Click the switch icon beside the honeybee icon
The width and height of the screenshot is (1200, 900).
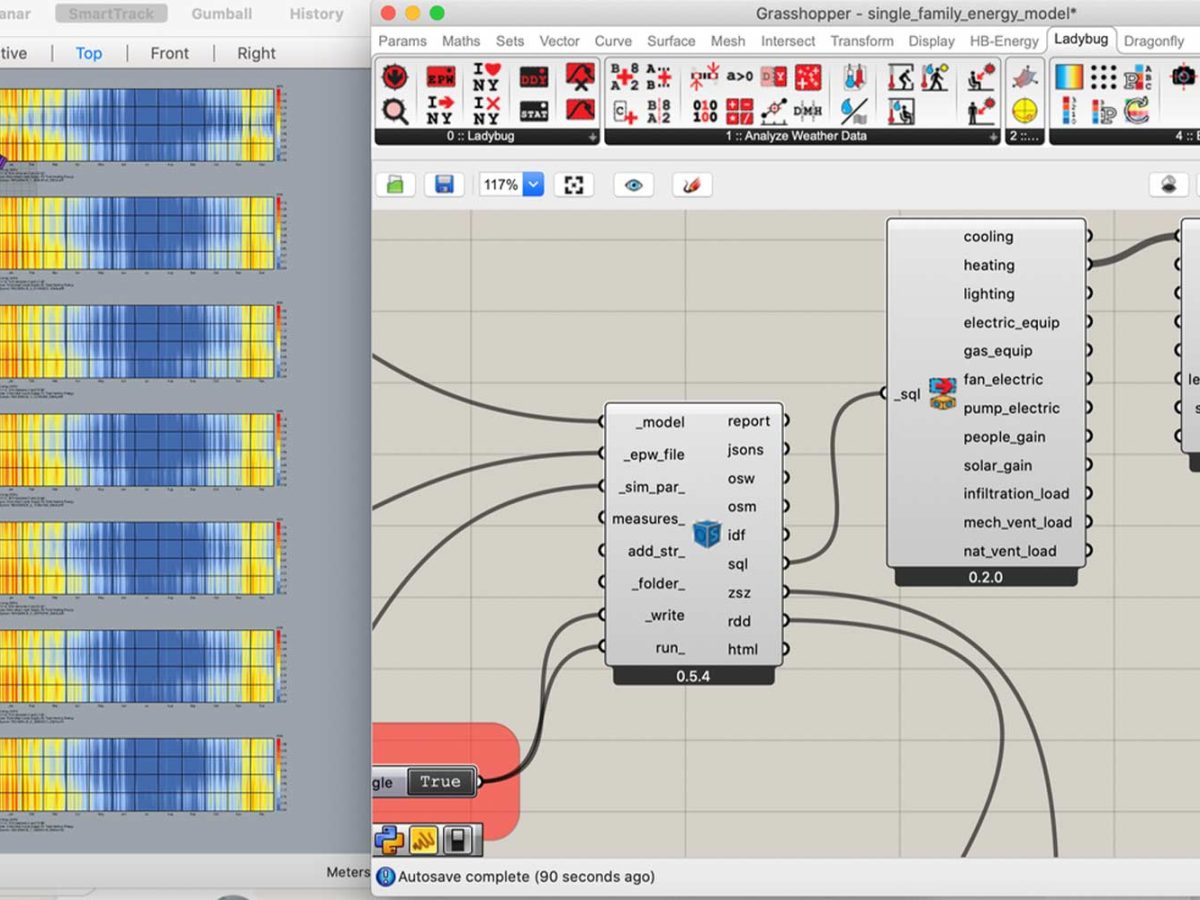[458, 840]
